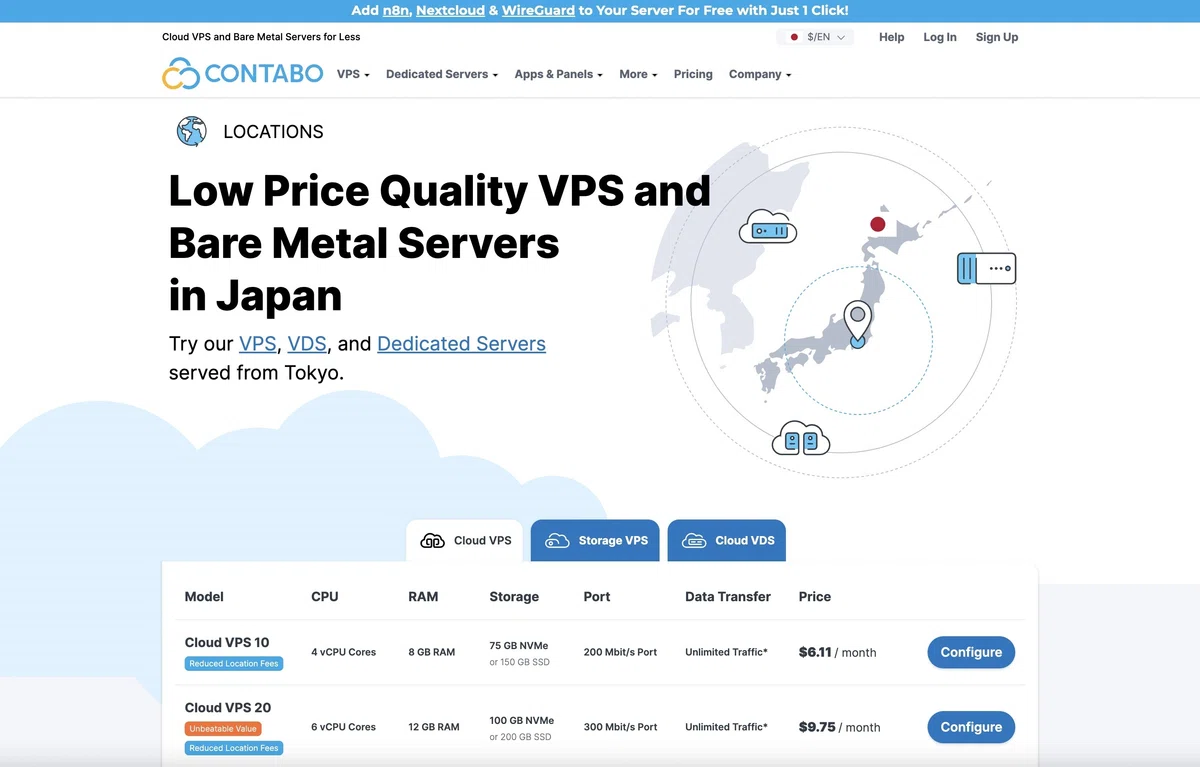Click the 4 vCPU Cores cell
Image resolution: width=1200 pixels, height=767 pixels.
[x=343, y=652]
